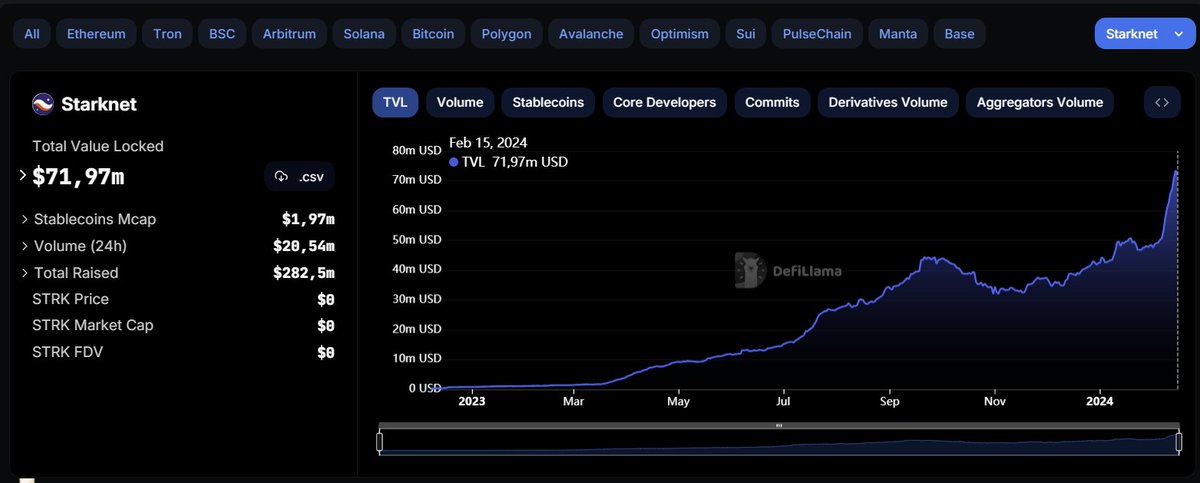
Task: Click the Sep label on time axis
Action: (x=890, y=402)
